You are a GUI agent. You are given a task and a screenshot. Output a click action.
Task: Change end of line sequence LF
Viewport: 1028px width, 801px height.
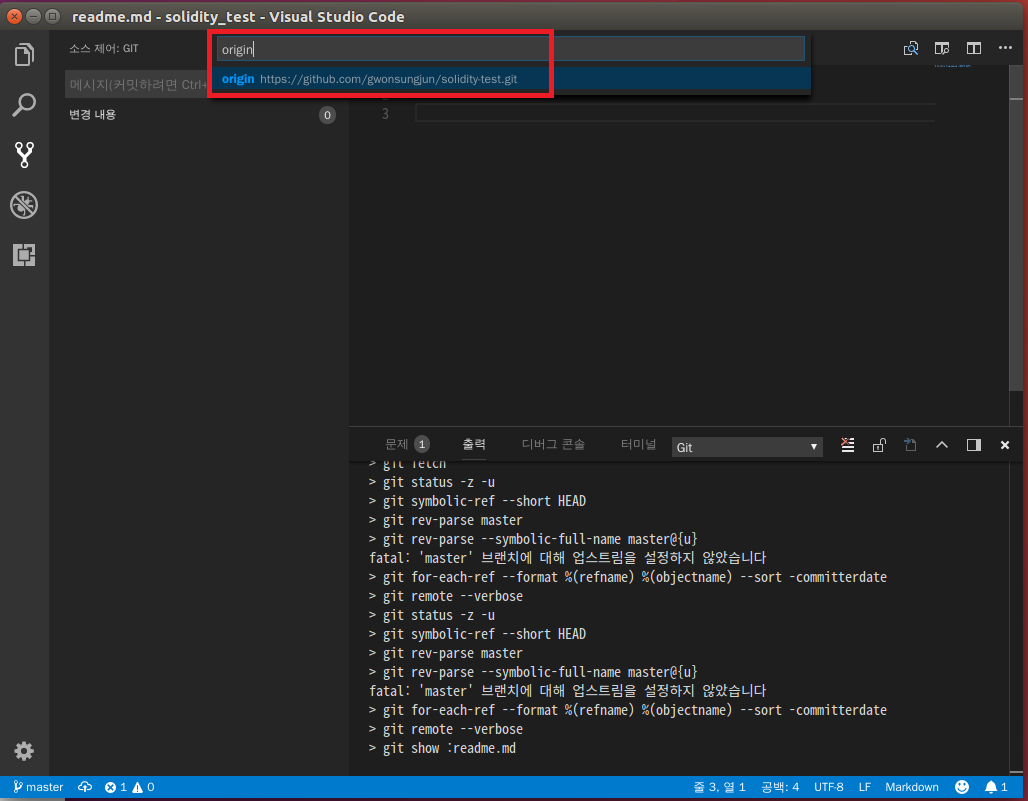[x=865, y=787]
